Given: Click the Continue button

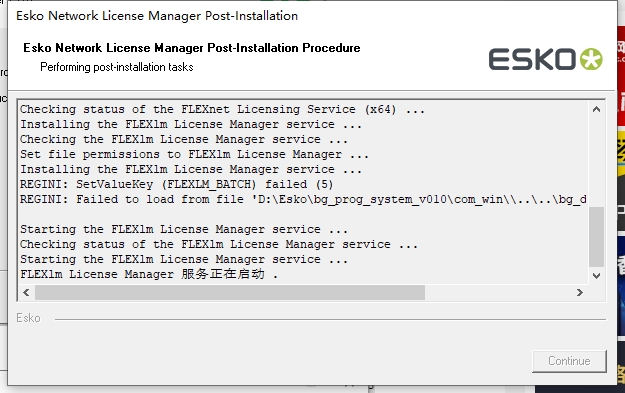Looking at the screenshot, I should point(569,361).
